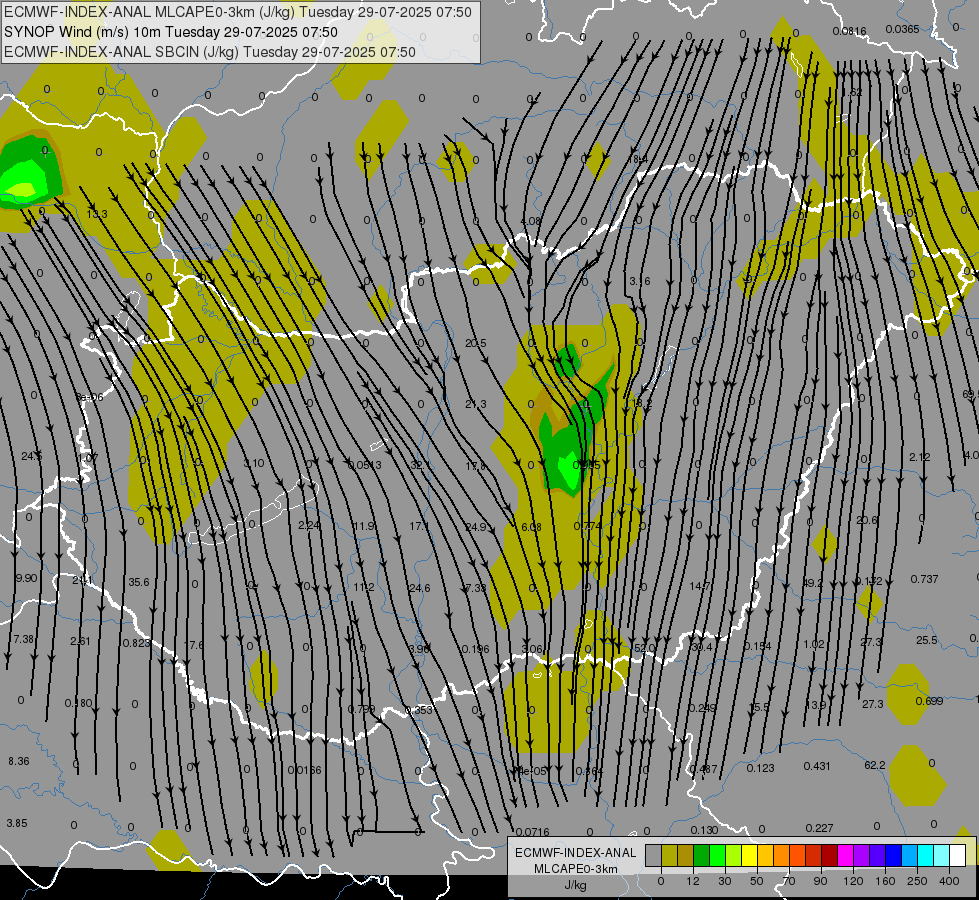The height and width of the screenshot is (900, 979).
Task: Click the '12' legend scale label
Action: [x=693, y=881]
